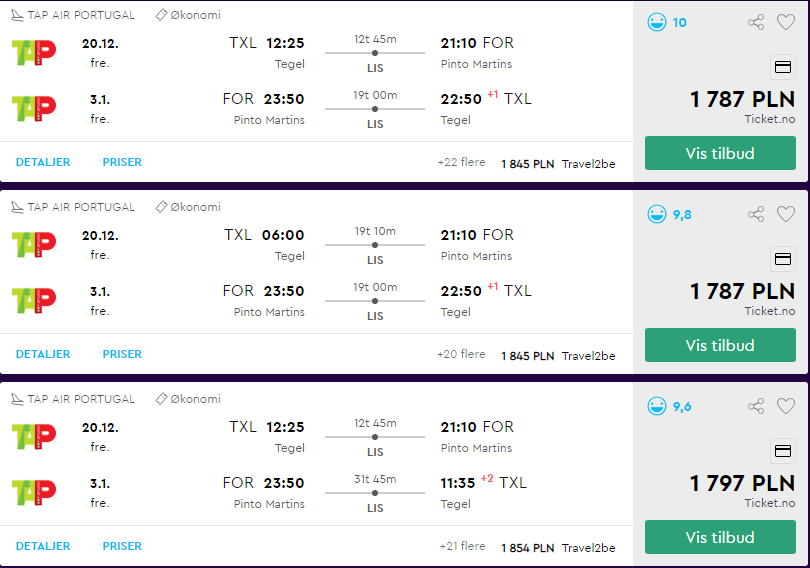810x568 pixels.
Task: Expand +20 flere price options
Action: coord(461,354)
